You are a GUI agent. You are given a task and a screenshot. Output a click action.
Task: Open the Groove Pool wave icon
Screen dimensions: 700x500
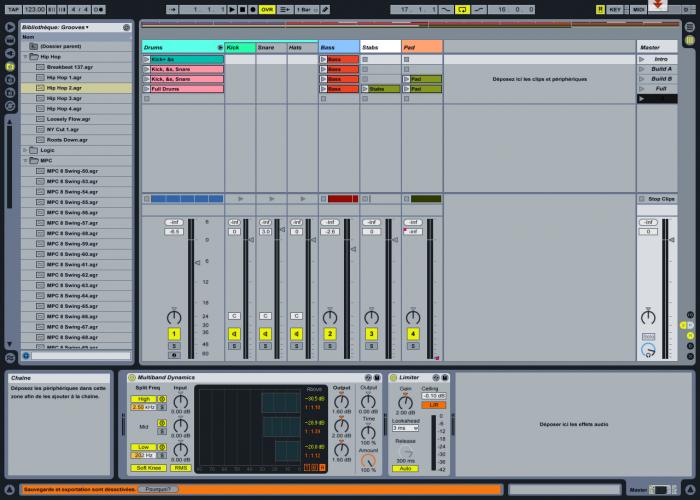(x=10, y=358)
